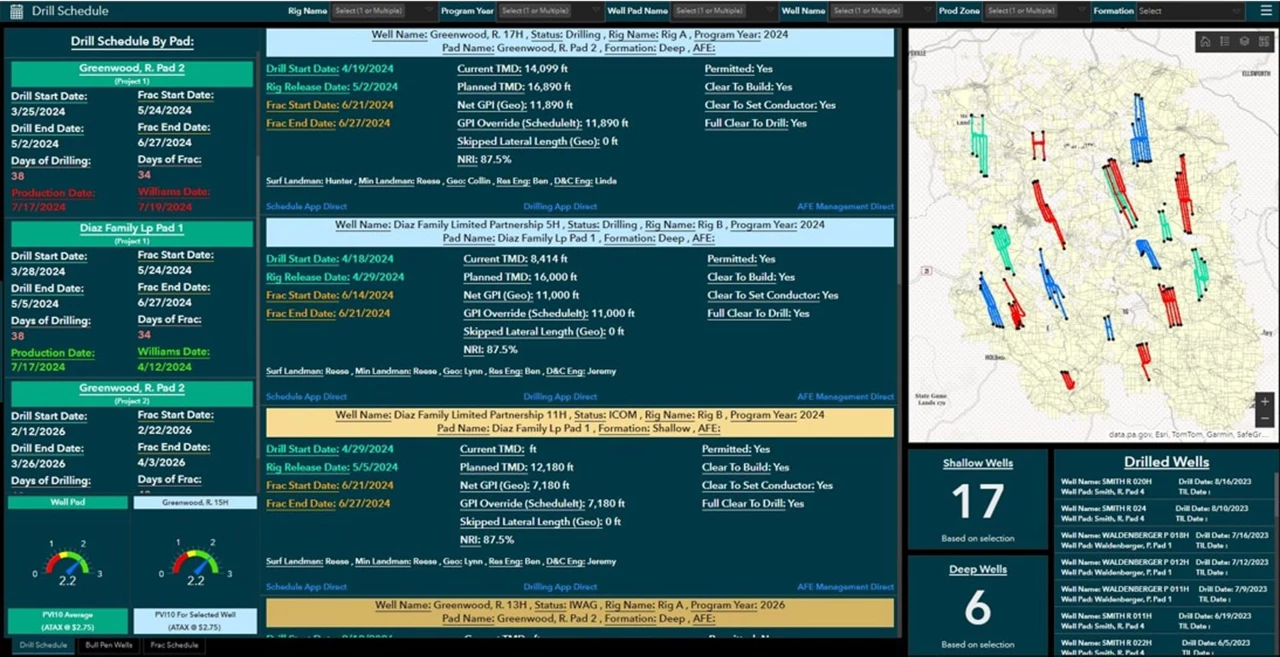1280x657 pixels.
Task: Zoom in on the map
Action: pos(1265,402)
